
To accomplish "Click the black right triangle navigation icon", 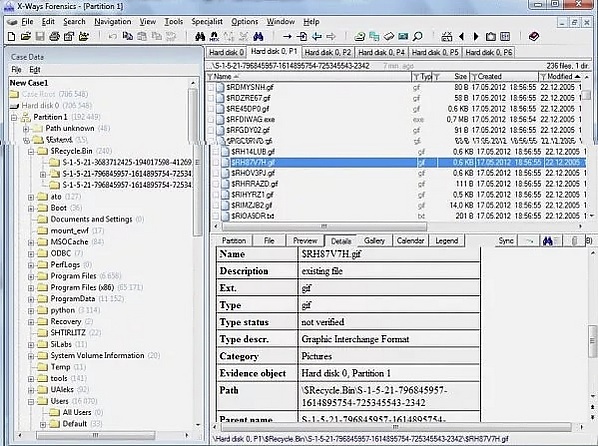I will click(476, 37).
